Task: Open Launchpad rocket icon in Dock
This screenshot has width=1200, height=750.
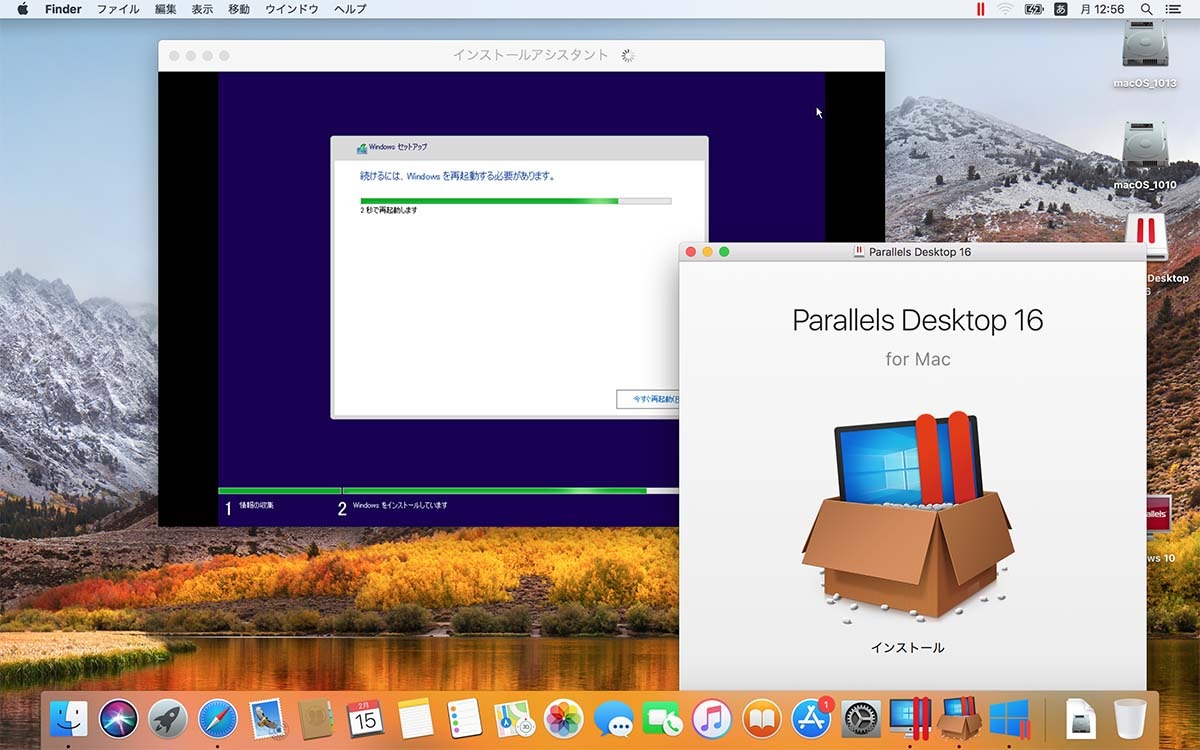Action: click(168, 719)
